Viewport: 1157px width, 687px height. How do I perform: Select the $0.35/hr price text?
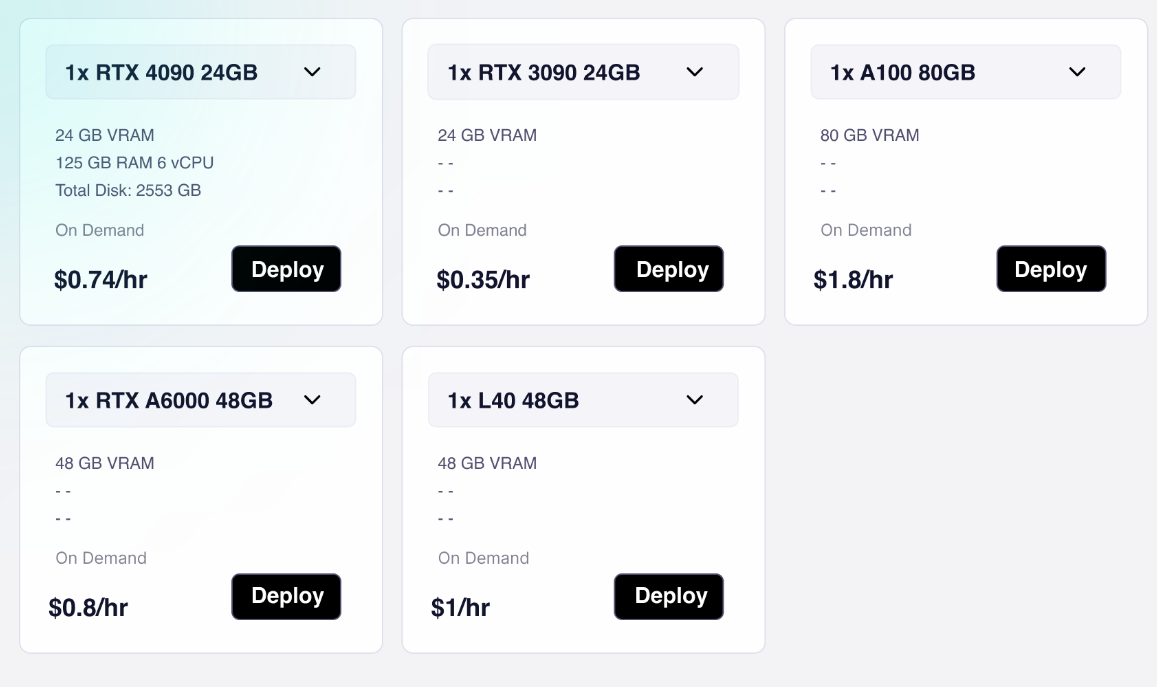tap(483, 280)
